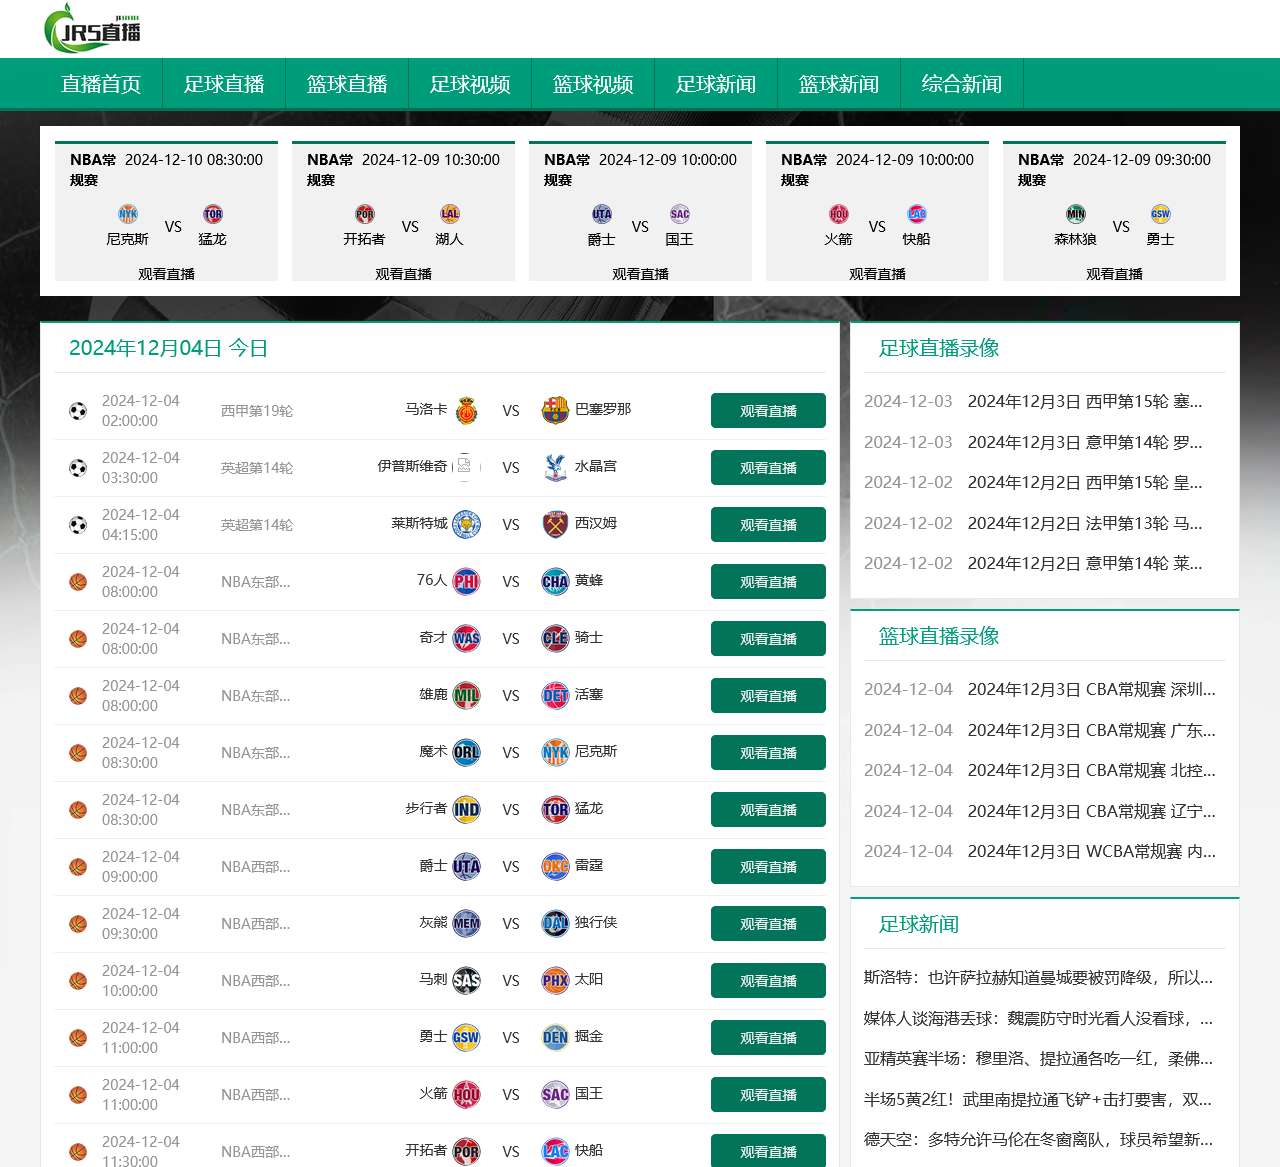Click the IND logo beside 步行者
This screenshot has height=1167, width=1280.
[466, 809]
